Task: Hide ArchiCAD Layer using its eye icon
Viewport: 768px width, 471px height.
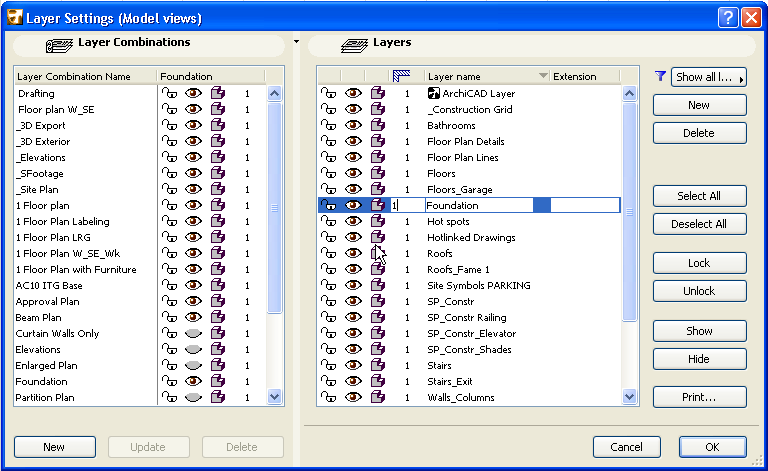Action: [x=353, y=93]
